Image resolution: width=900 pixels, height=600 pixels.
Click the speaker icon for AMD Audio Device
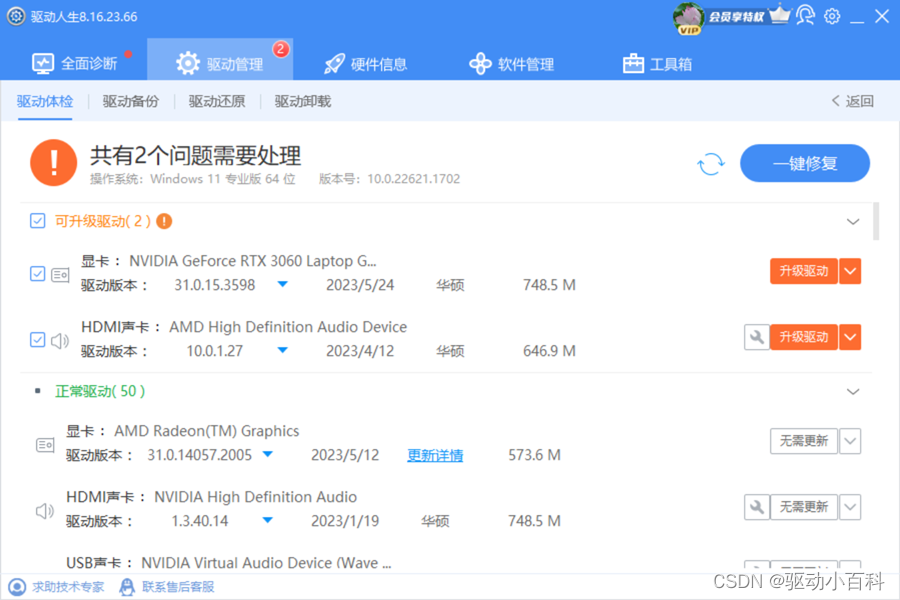click(60, 341)
